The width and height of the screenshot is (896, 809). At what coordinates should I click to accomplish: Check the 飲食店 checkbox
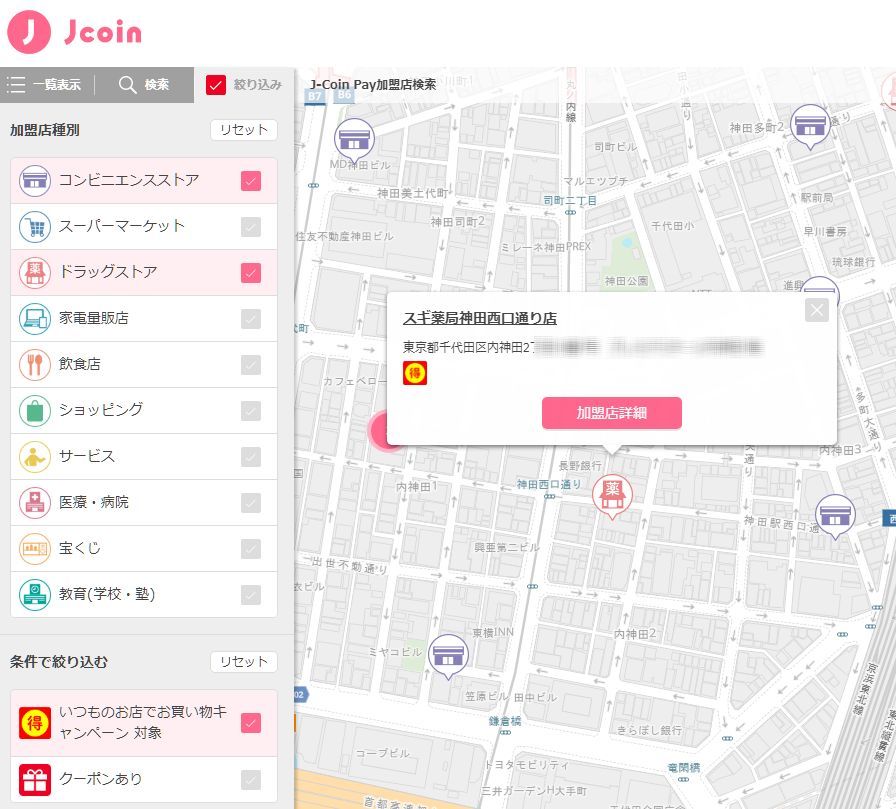click(251, 365)
